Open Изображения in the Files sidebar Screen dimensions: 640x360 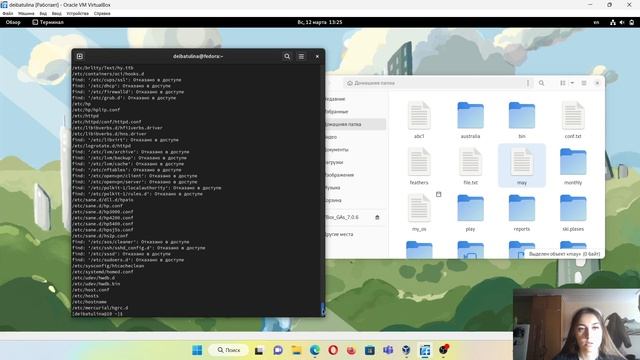point(356,175)
